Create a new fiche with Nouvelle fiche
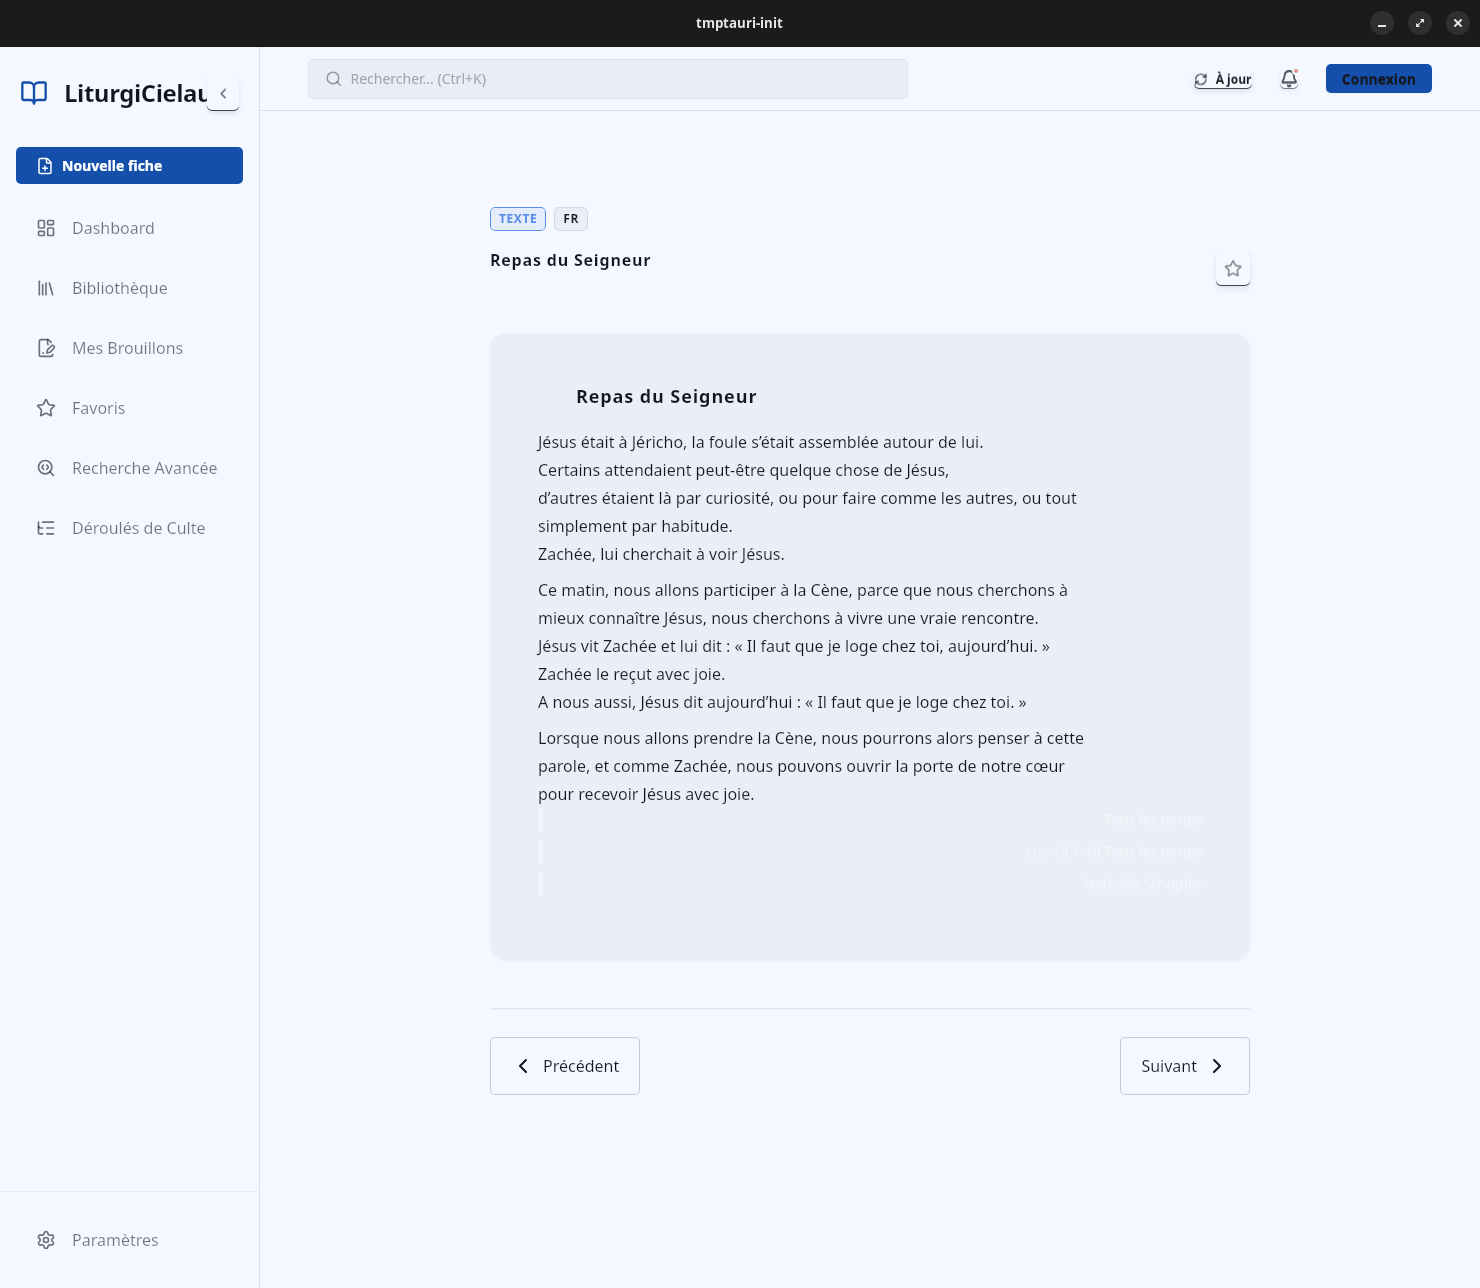Viewport: 1480px width, 1288px height. [x=129, y=166]
